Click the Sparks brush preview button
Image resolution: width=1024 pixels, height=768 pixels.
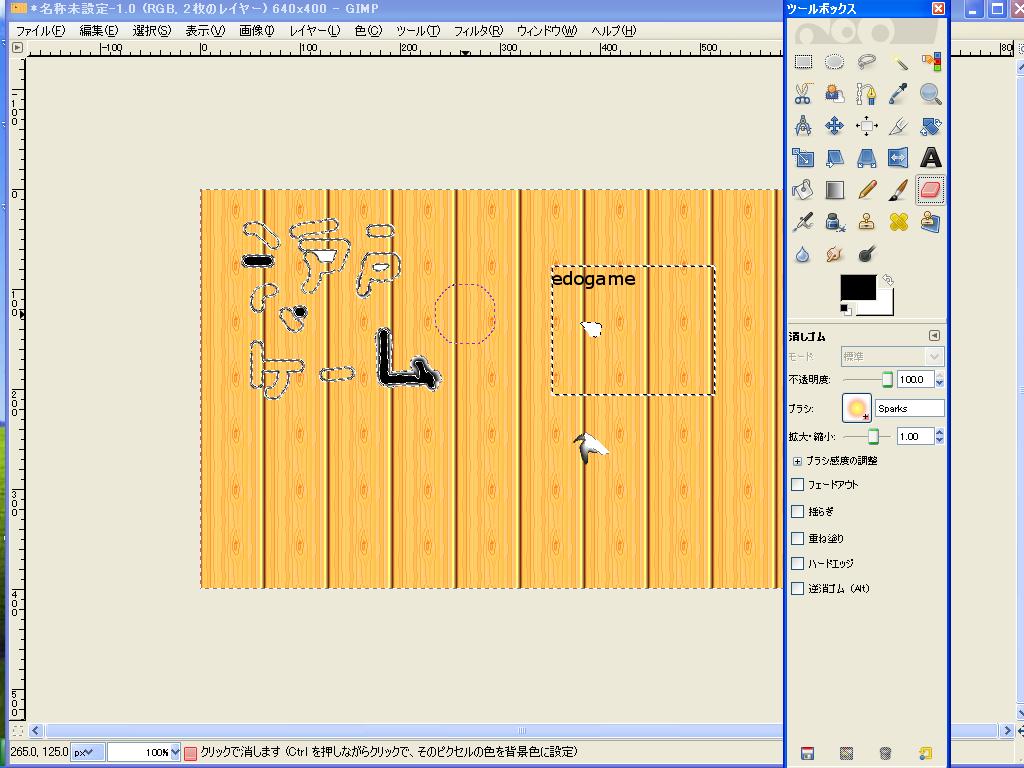(x=856, y=408)
